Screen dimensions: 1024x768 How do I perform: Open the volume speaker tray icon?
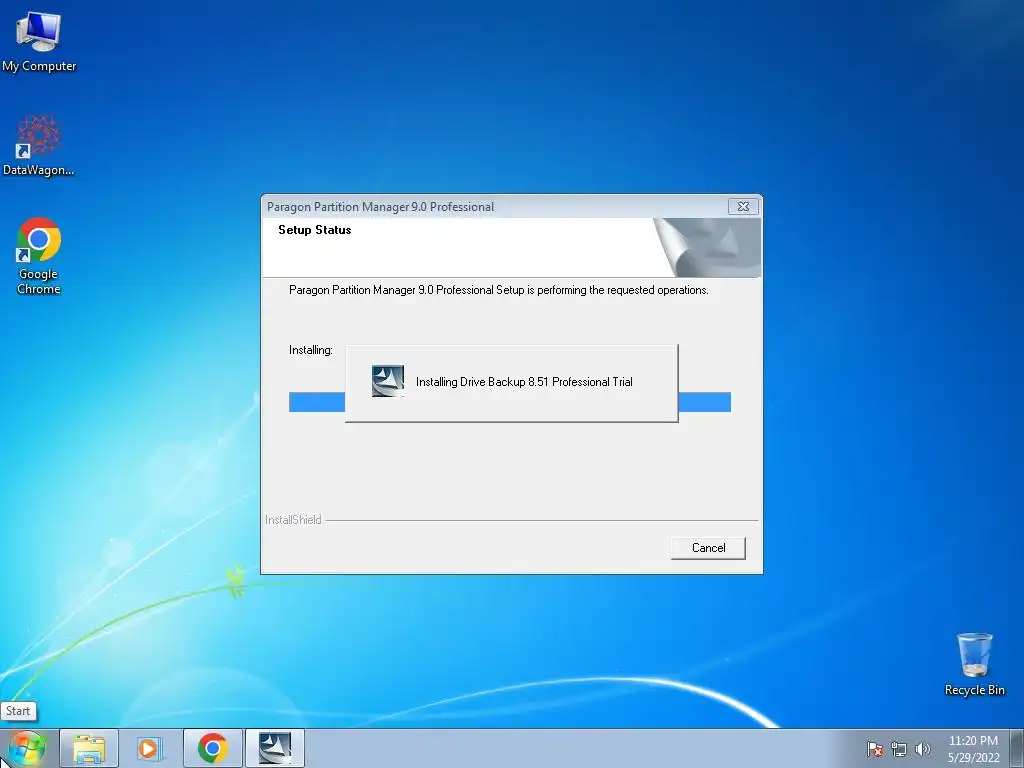pos(922,749)
